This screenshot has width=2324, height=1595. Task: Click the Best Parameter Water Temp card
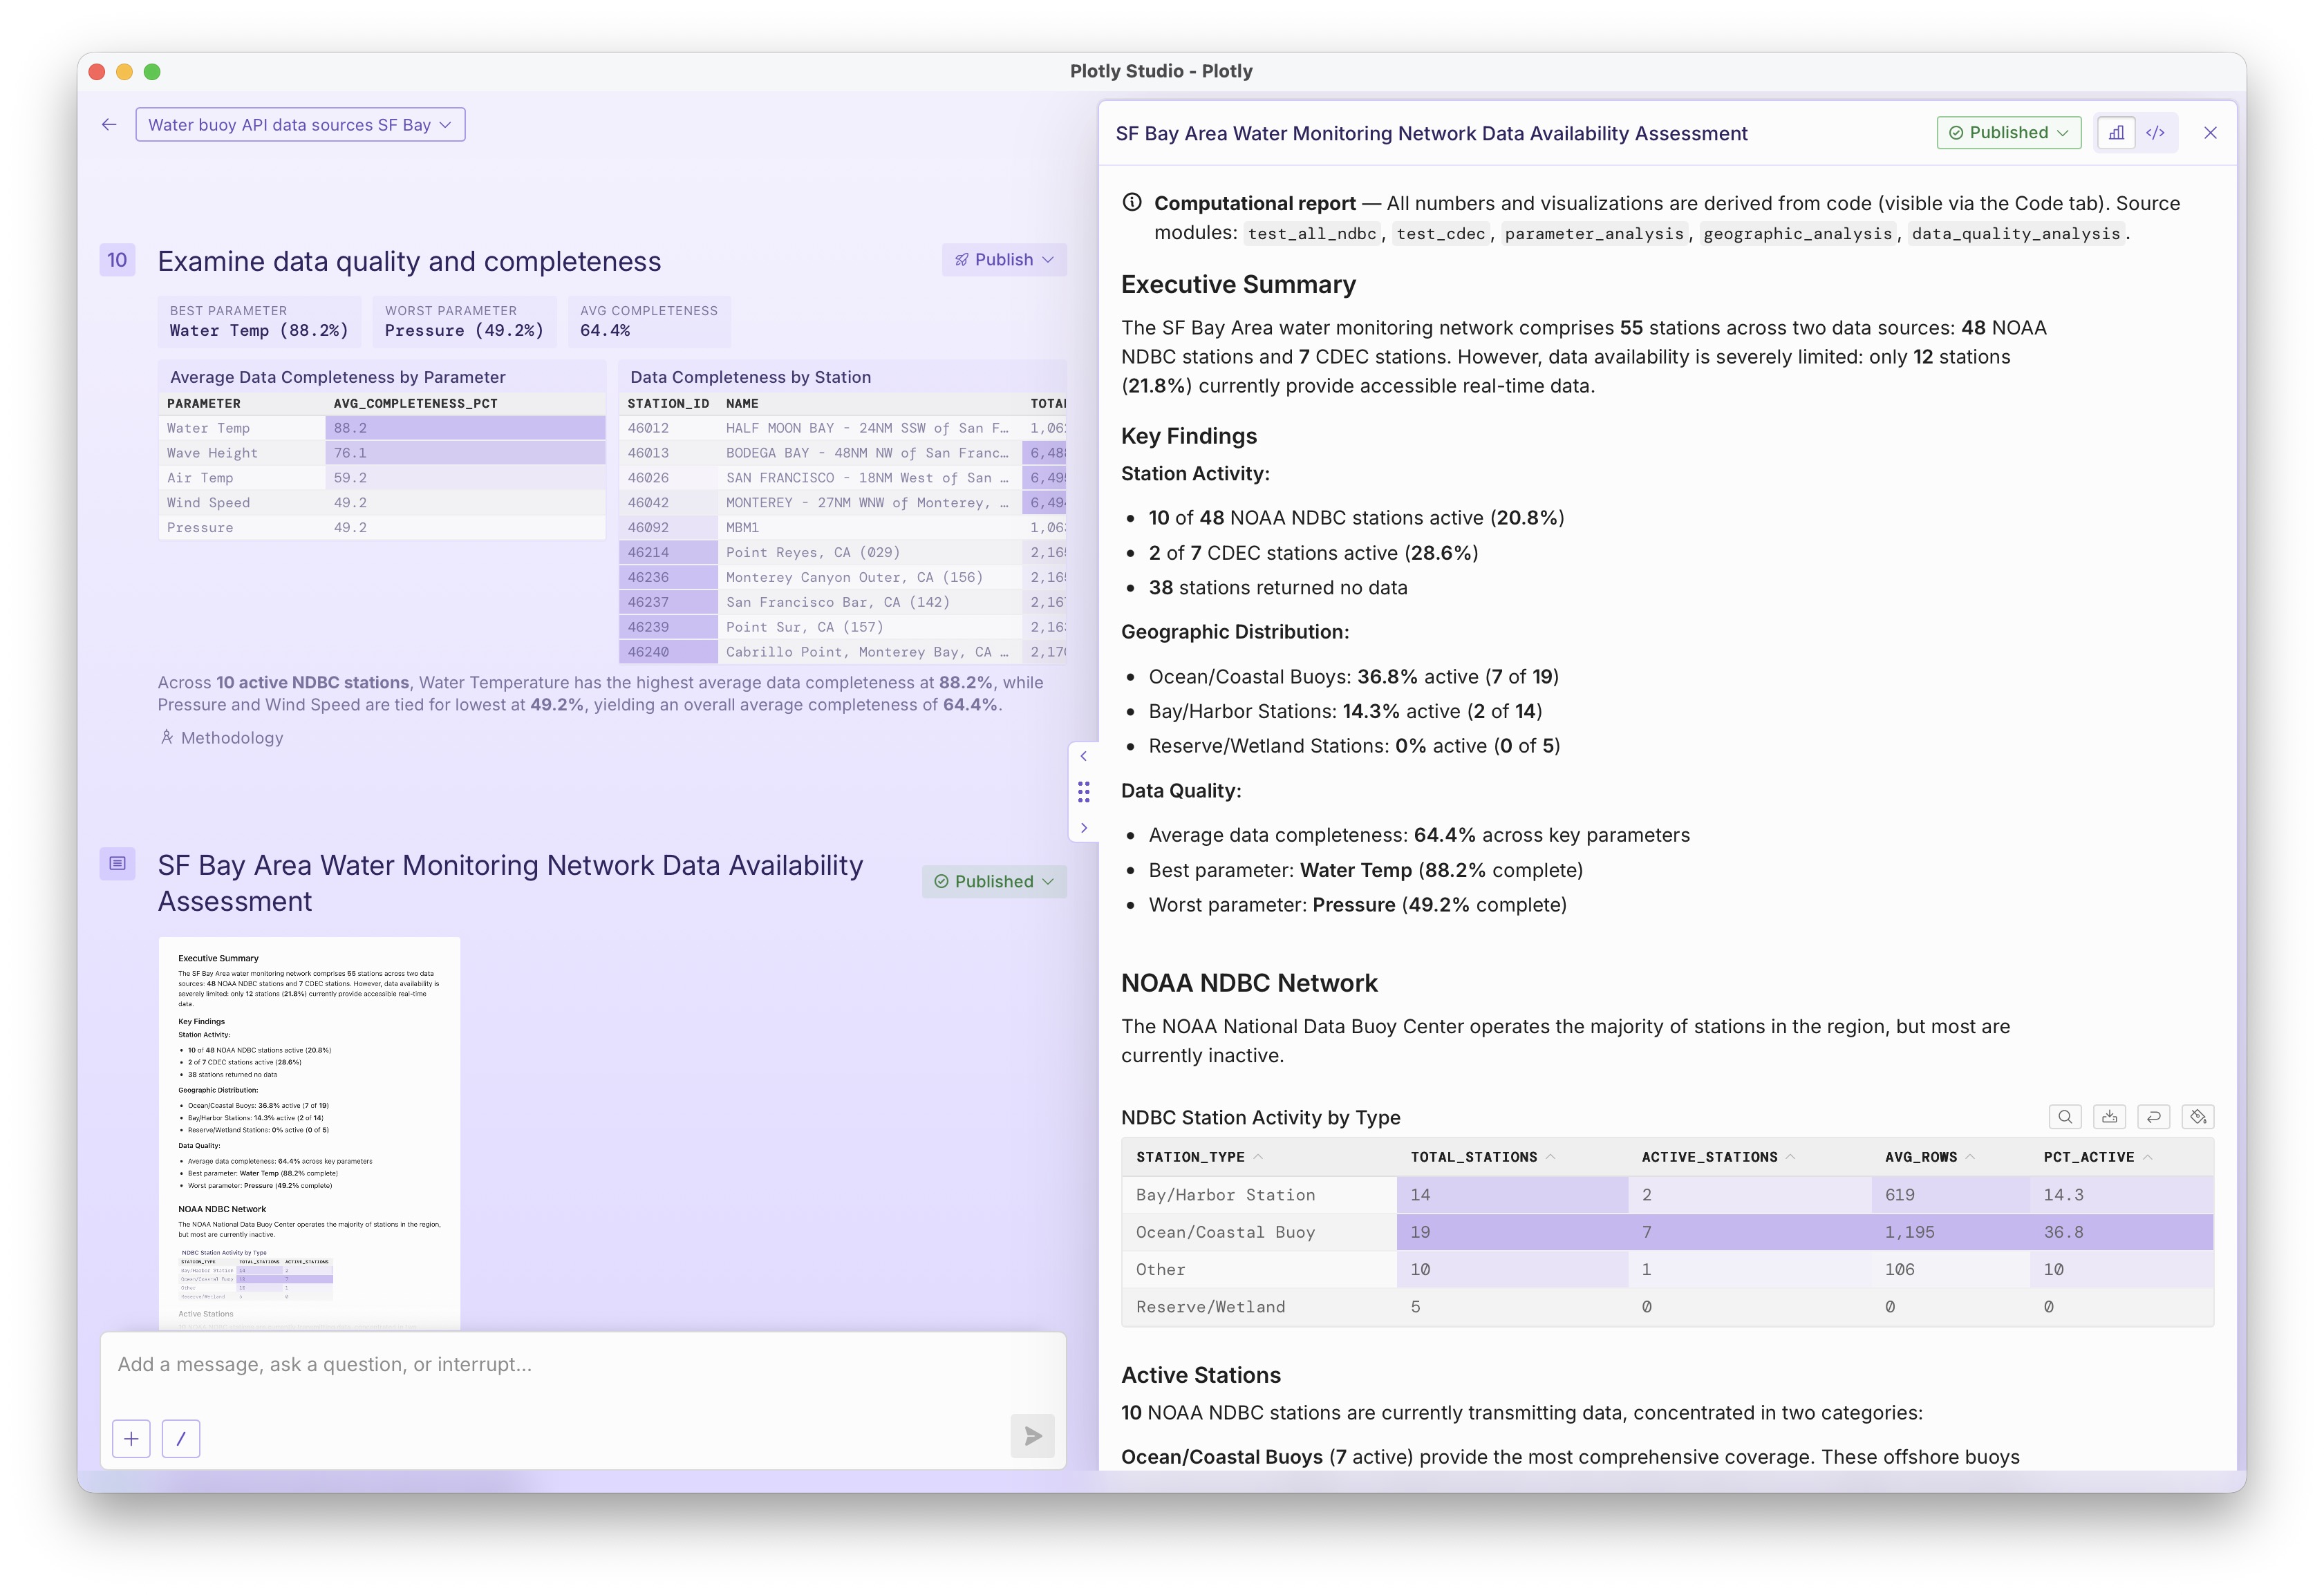(x=259, y=321)
